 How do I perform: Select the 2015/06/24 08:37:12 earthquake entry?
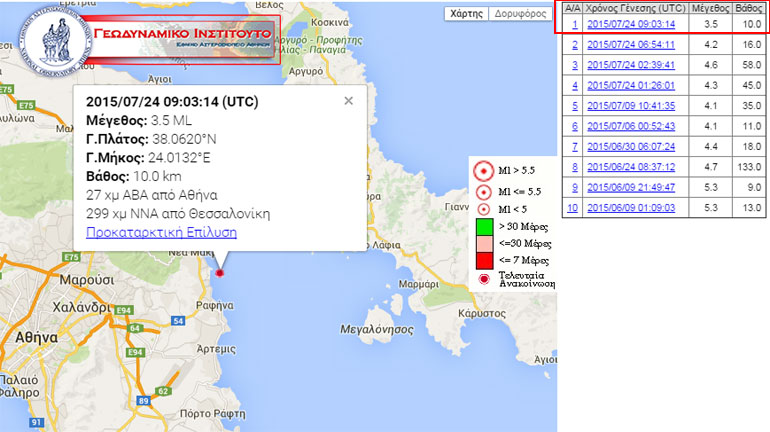pos(630,167)
